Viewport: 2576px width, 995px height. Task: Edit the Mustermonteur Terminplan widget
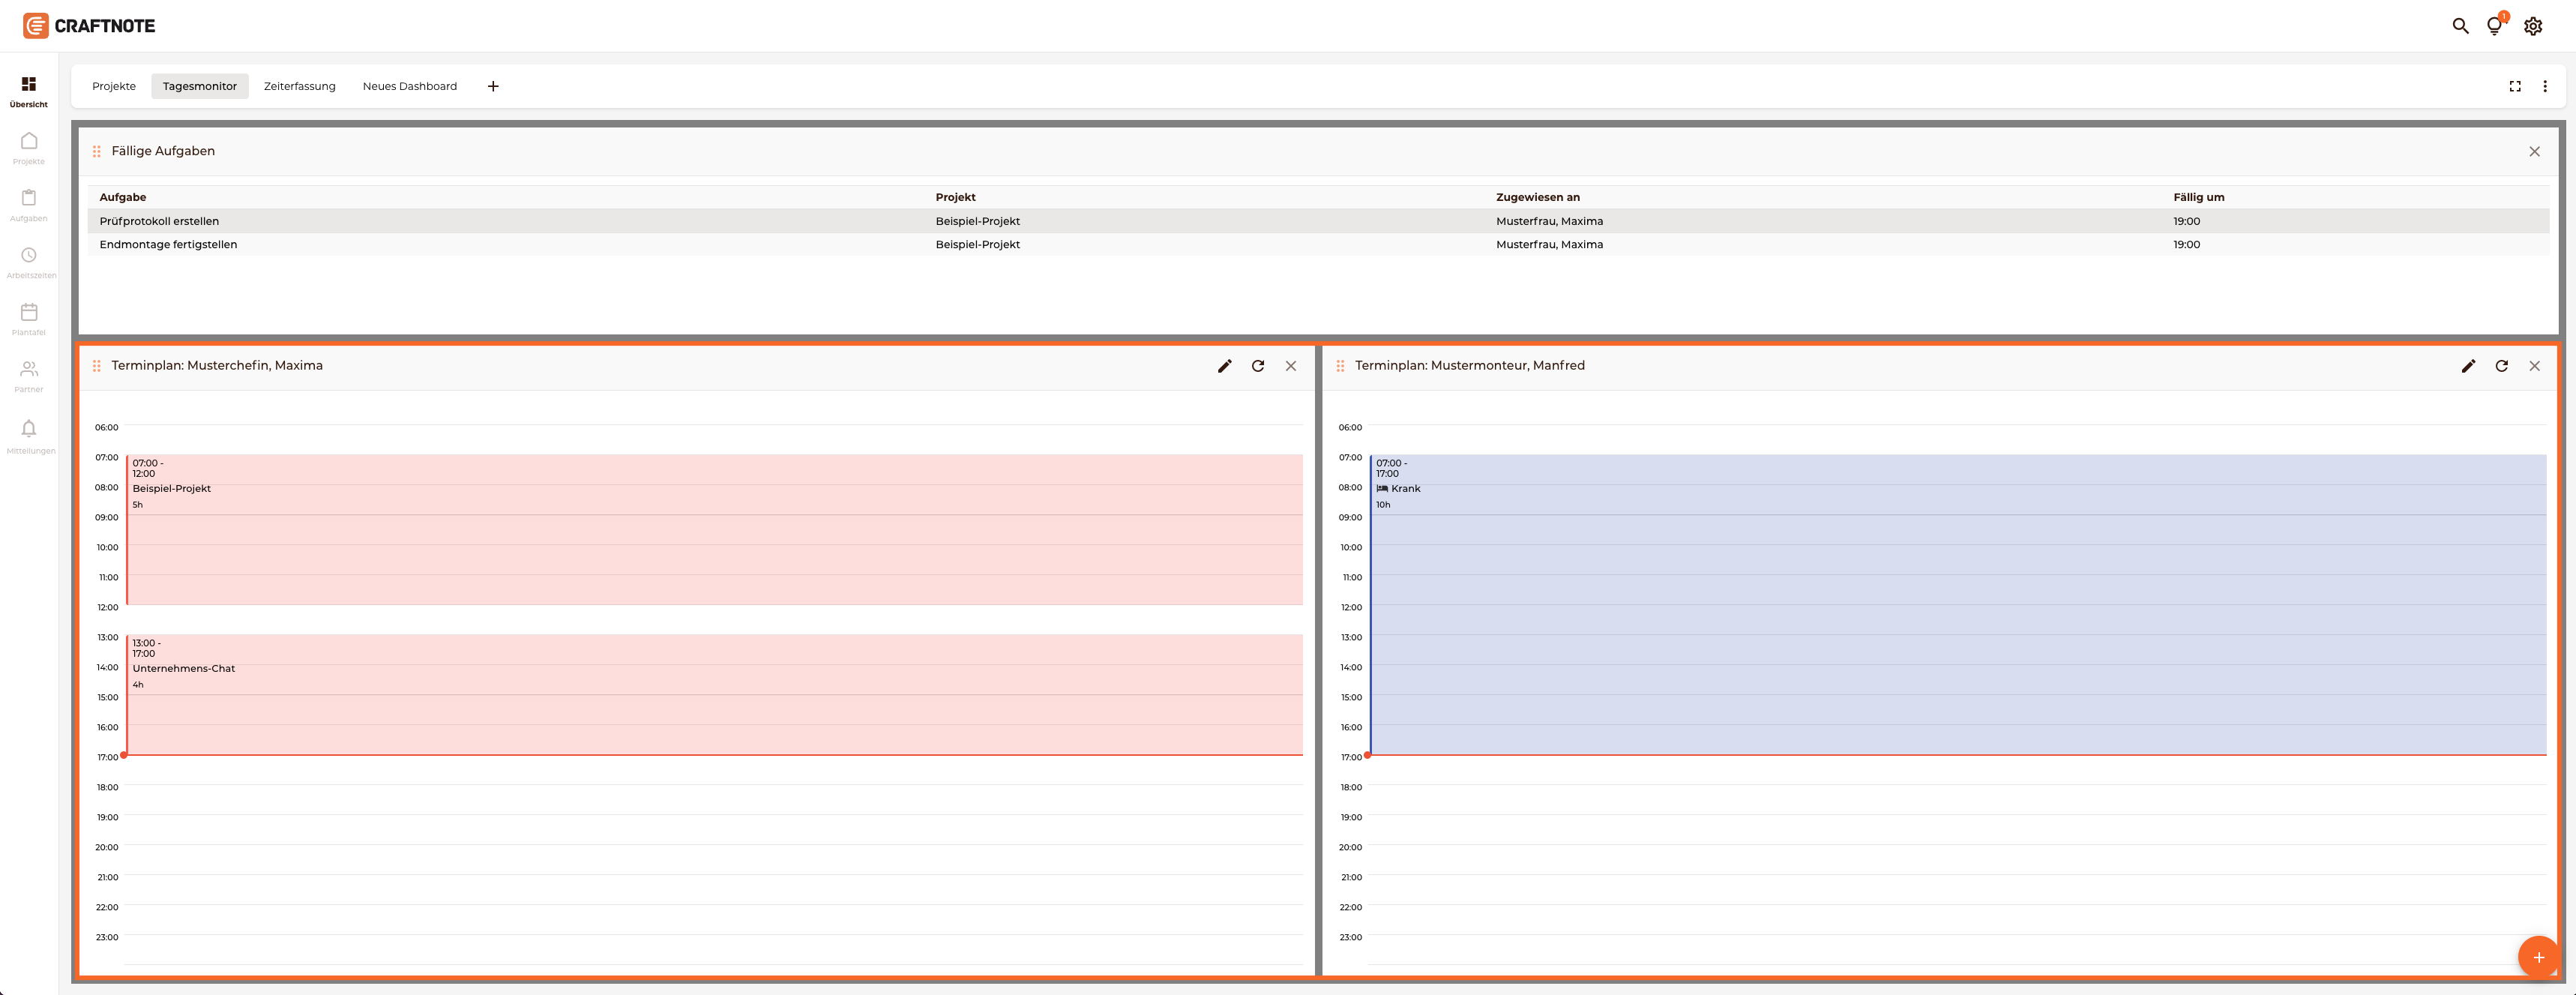(2468, 366)
